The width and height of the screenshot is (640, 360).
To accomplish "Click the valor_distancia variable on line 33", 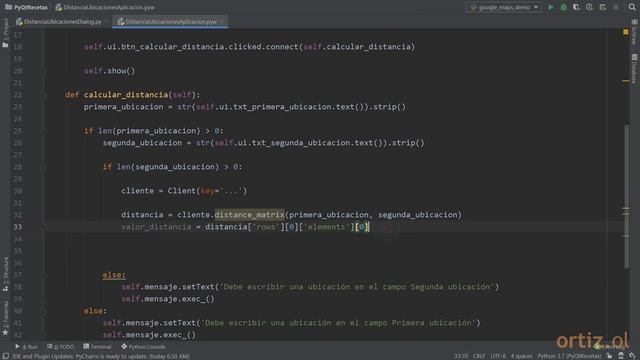I will [156, 227].
